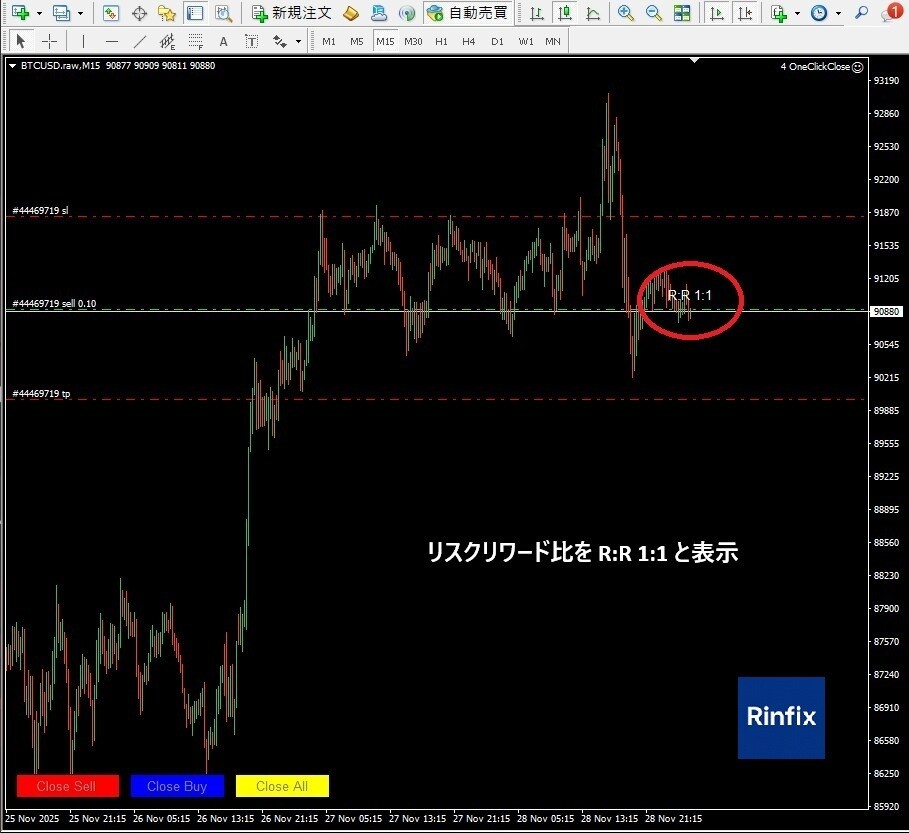Switch to M1 timeframe

(329, 42)
